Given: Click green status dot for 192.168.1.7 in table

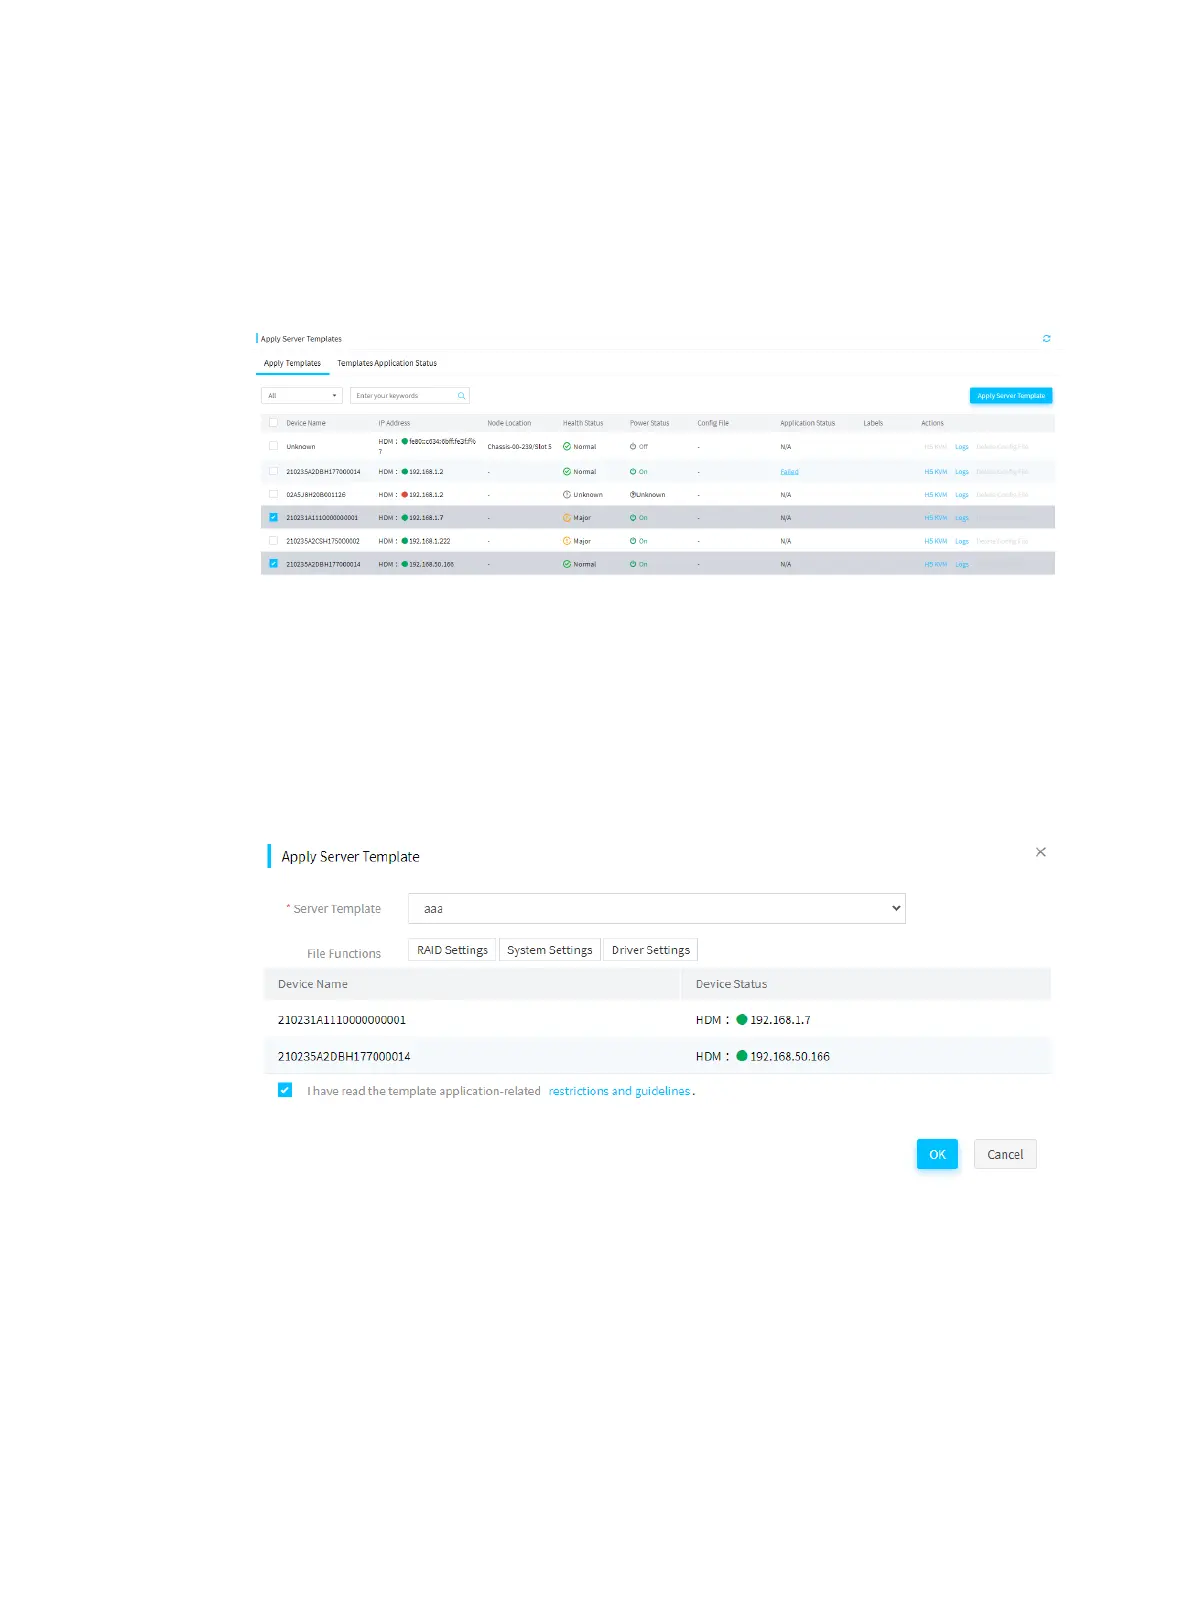Looking at the screenshot, I should coord(405,518).
